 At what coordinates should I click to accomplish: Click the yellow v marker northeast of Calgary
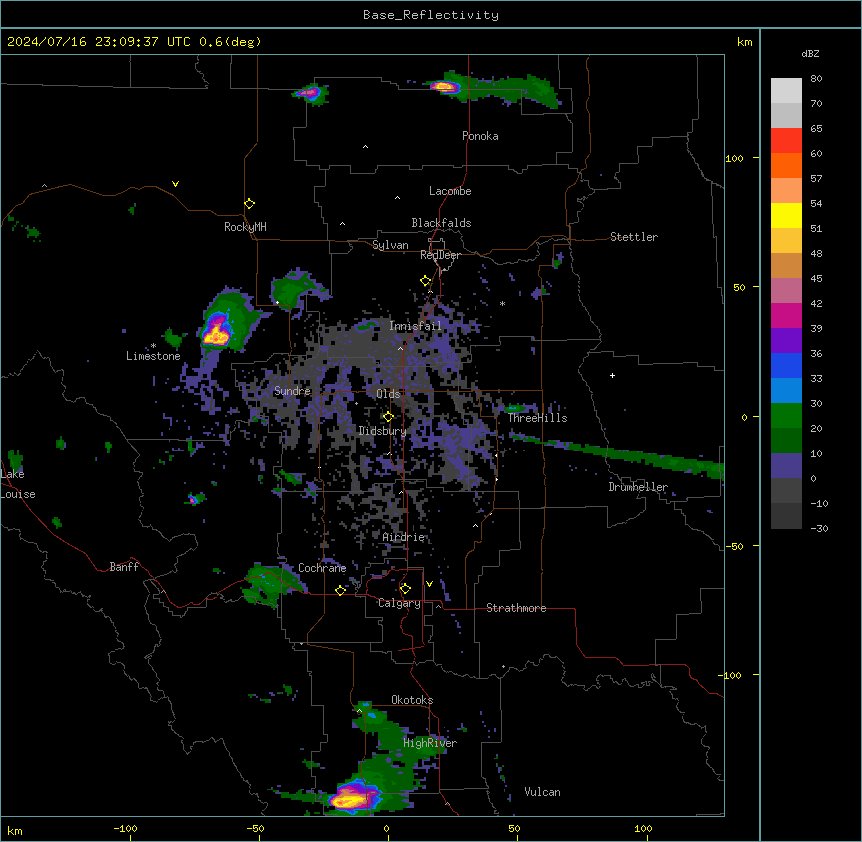click(429, 584)
